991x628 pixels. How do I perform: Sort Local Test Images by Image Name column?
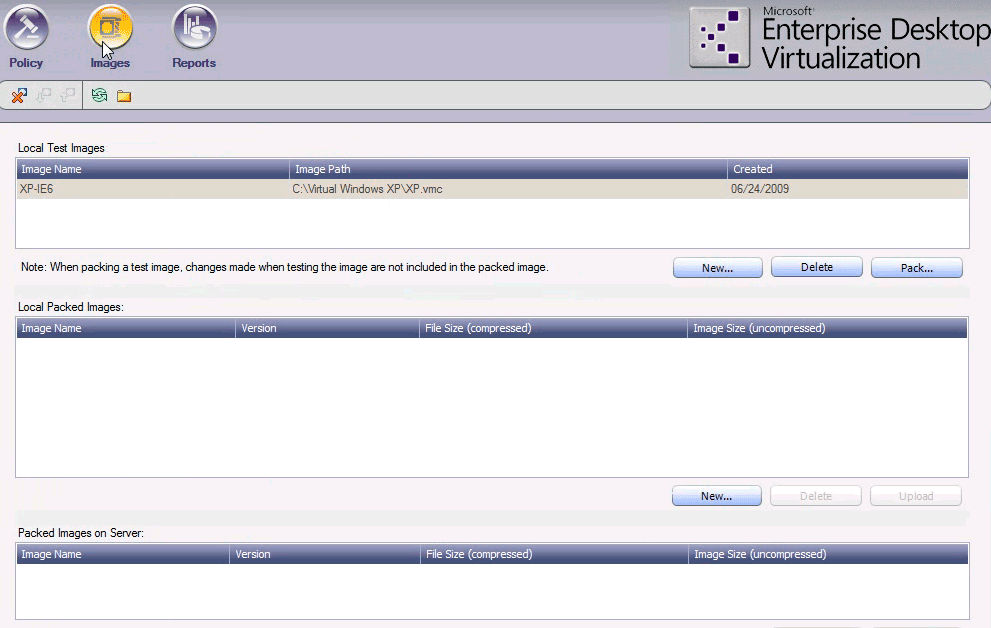click(x=153, y=169)
